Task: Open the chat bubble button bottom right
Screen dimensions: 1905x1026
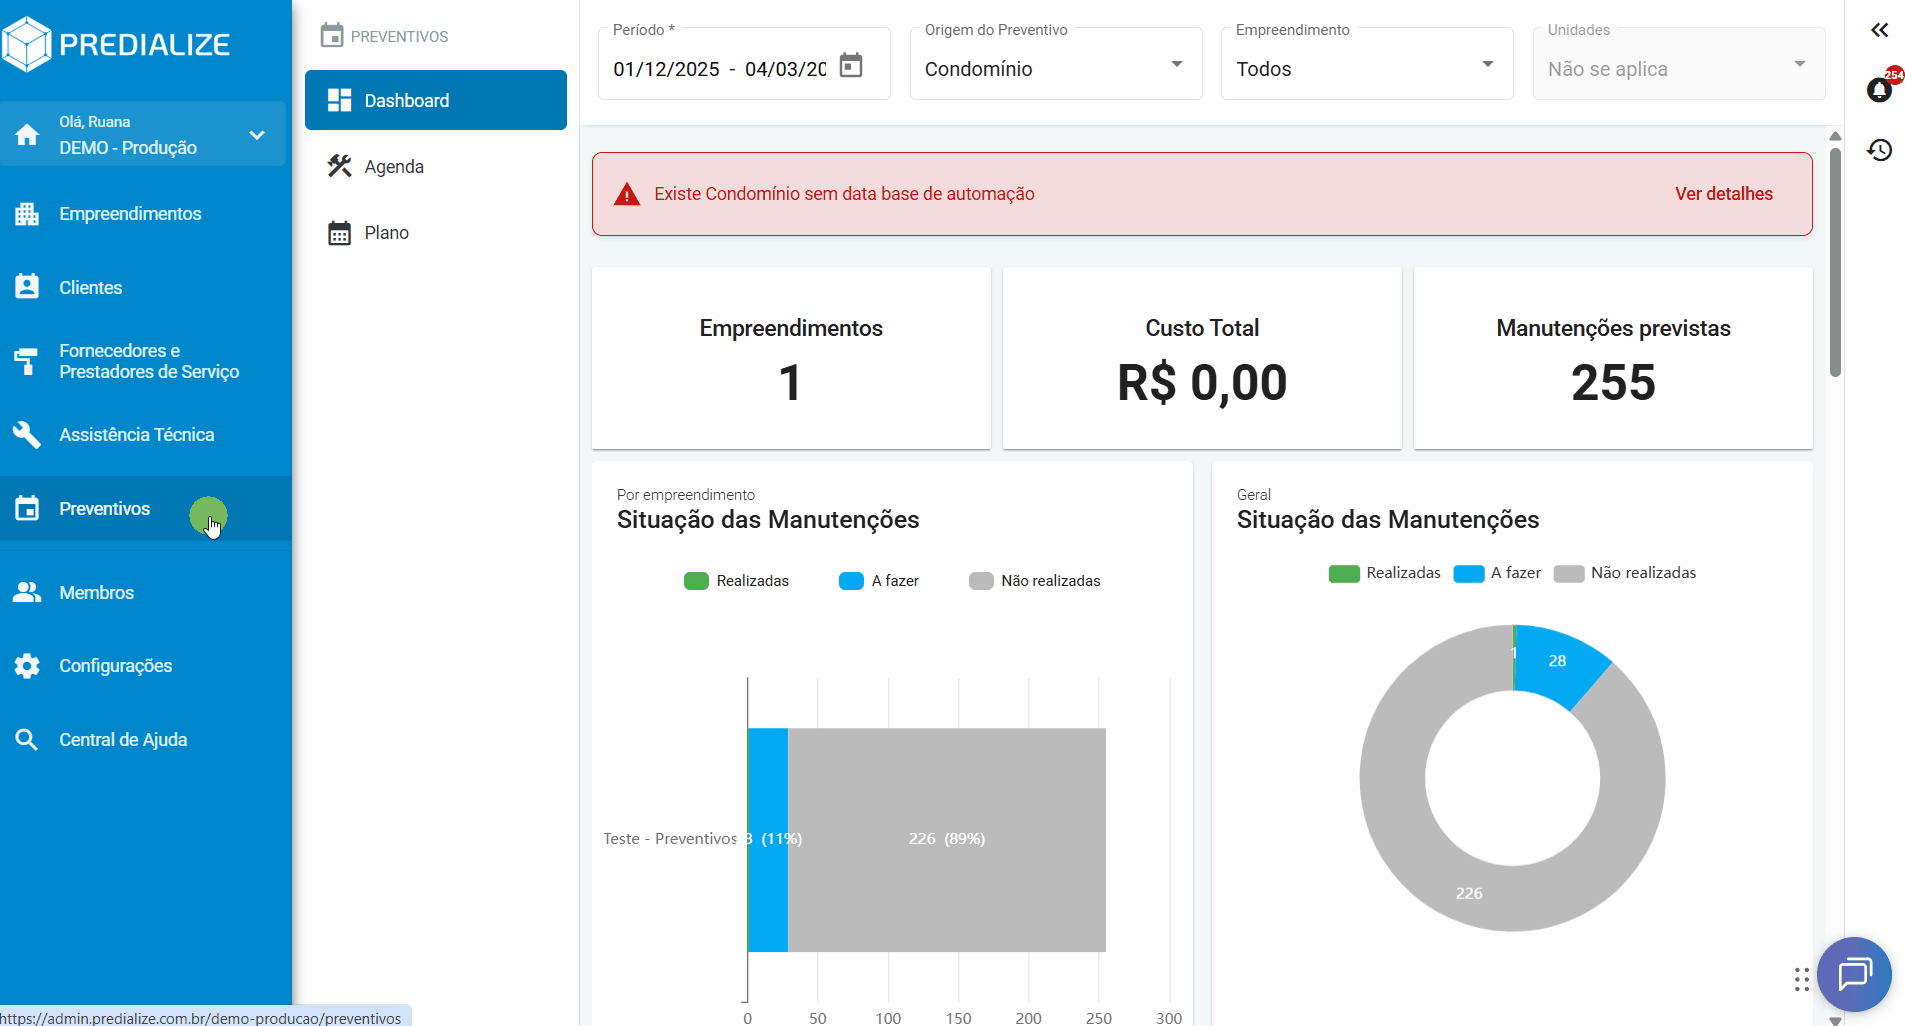Action: tap(1854, 974)
